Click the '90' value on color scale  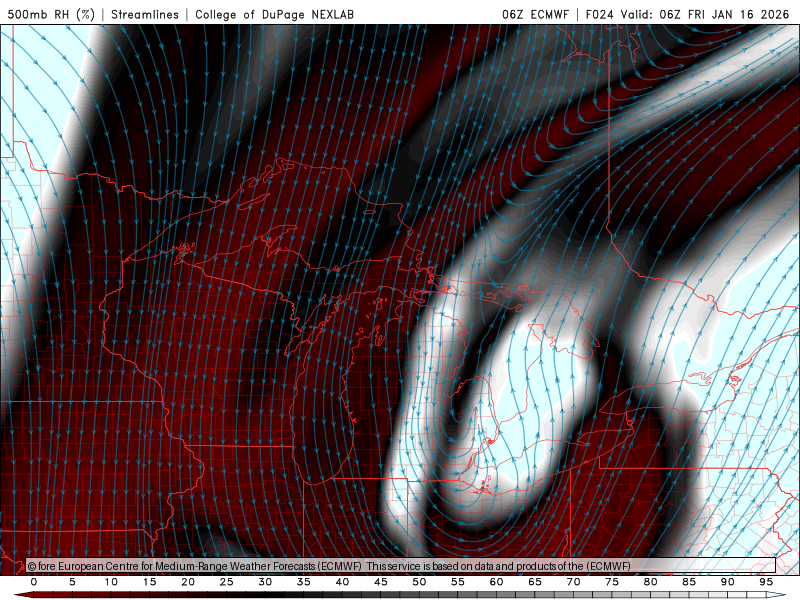pos(727,582)
